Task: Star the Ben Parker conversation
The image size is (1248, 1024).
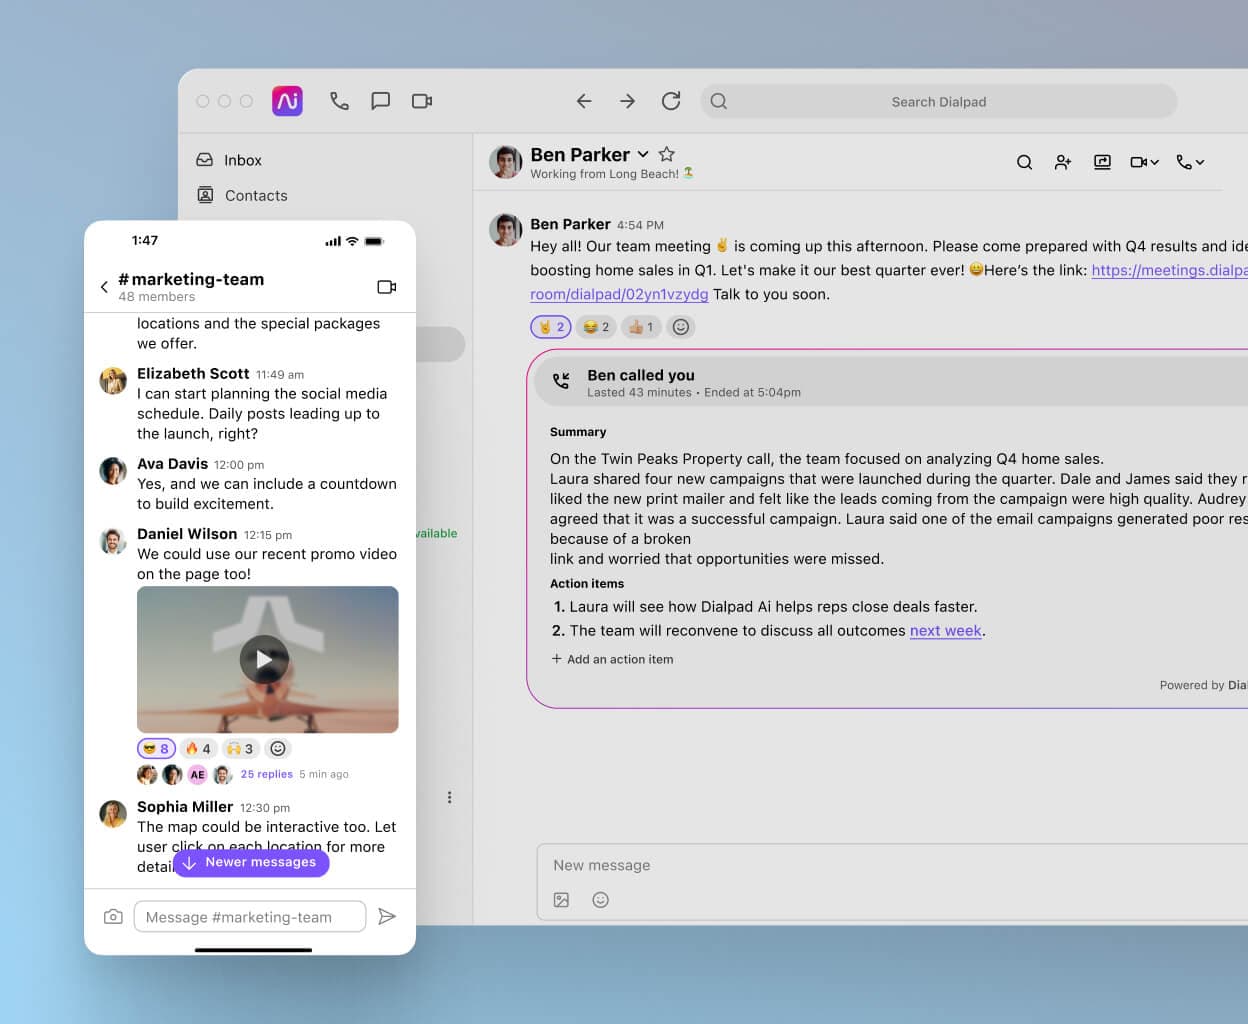Action: [666, 155]
